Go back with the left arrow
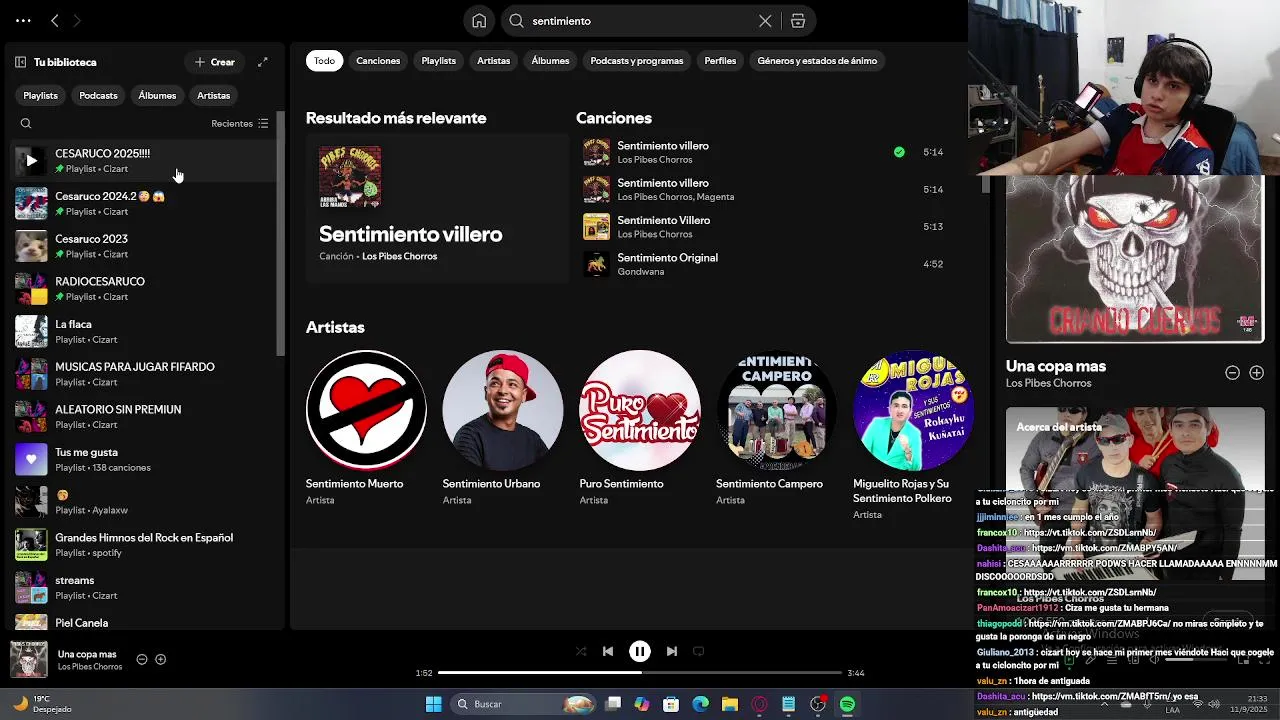1280x720 pixels. coord(55,20)
